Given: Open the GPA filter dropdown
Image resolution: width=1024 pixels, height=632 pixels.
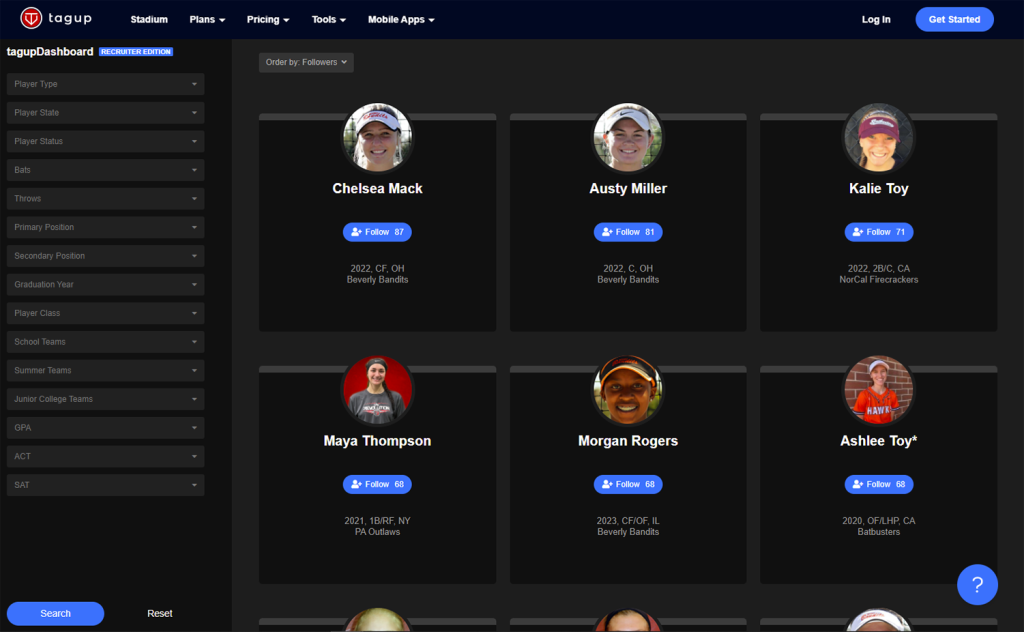Looking at the screenshot, I should [x=105, y=428].
